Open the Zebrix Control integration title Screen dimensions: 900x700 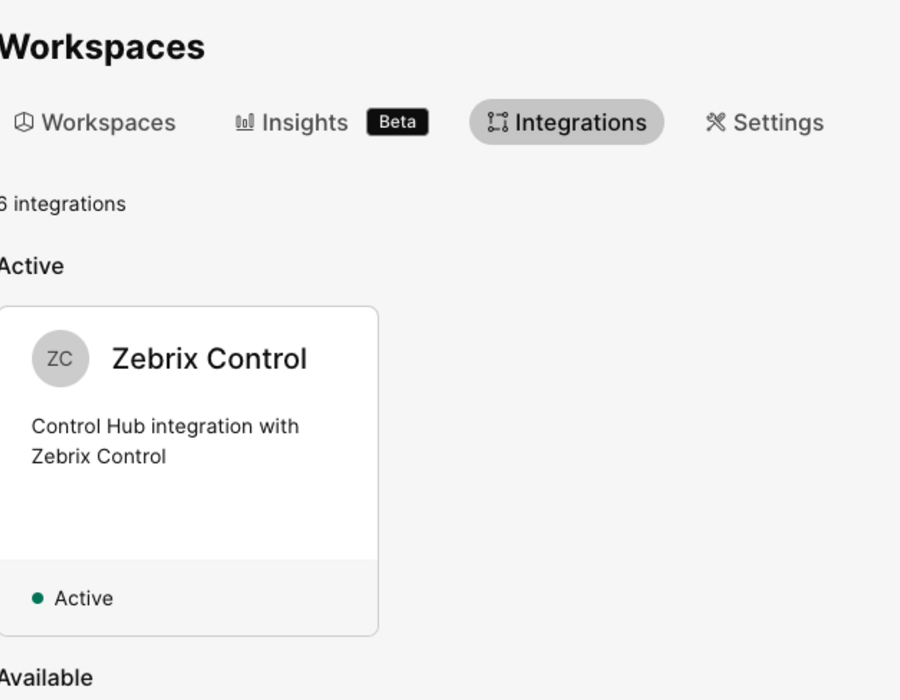[210, 359]
